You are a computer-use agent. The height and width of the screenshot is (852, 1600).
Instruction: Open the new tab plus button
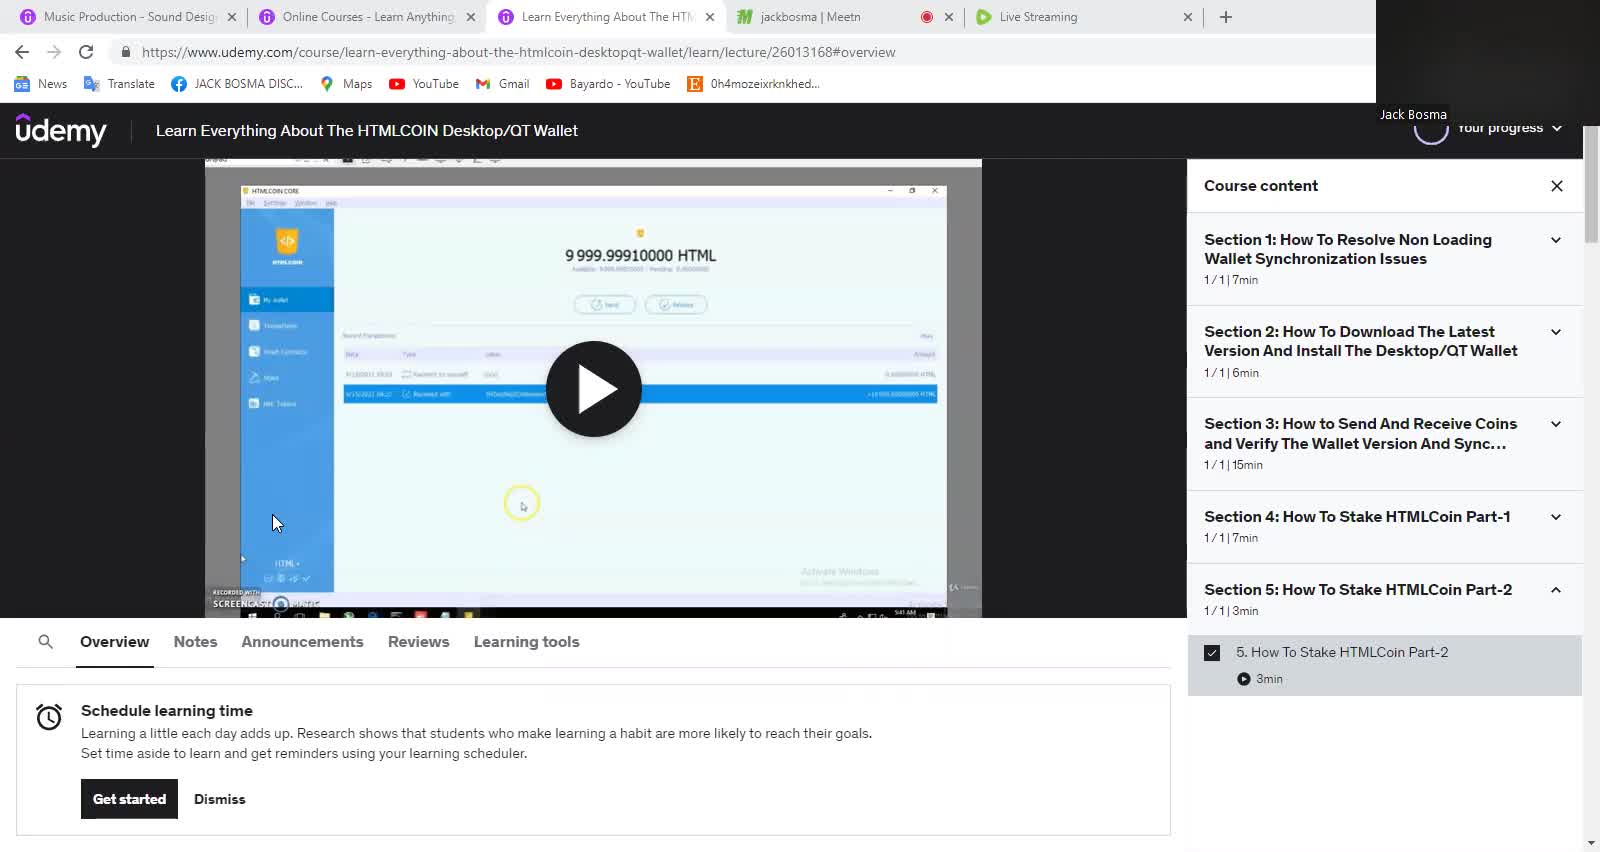click(1226, 17)
